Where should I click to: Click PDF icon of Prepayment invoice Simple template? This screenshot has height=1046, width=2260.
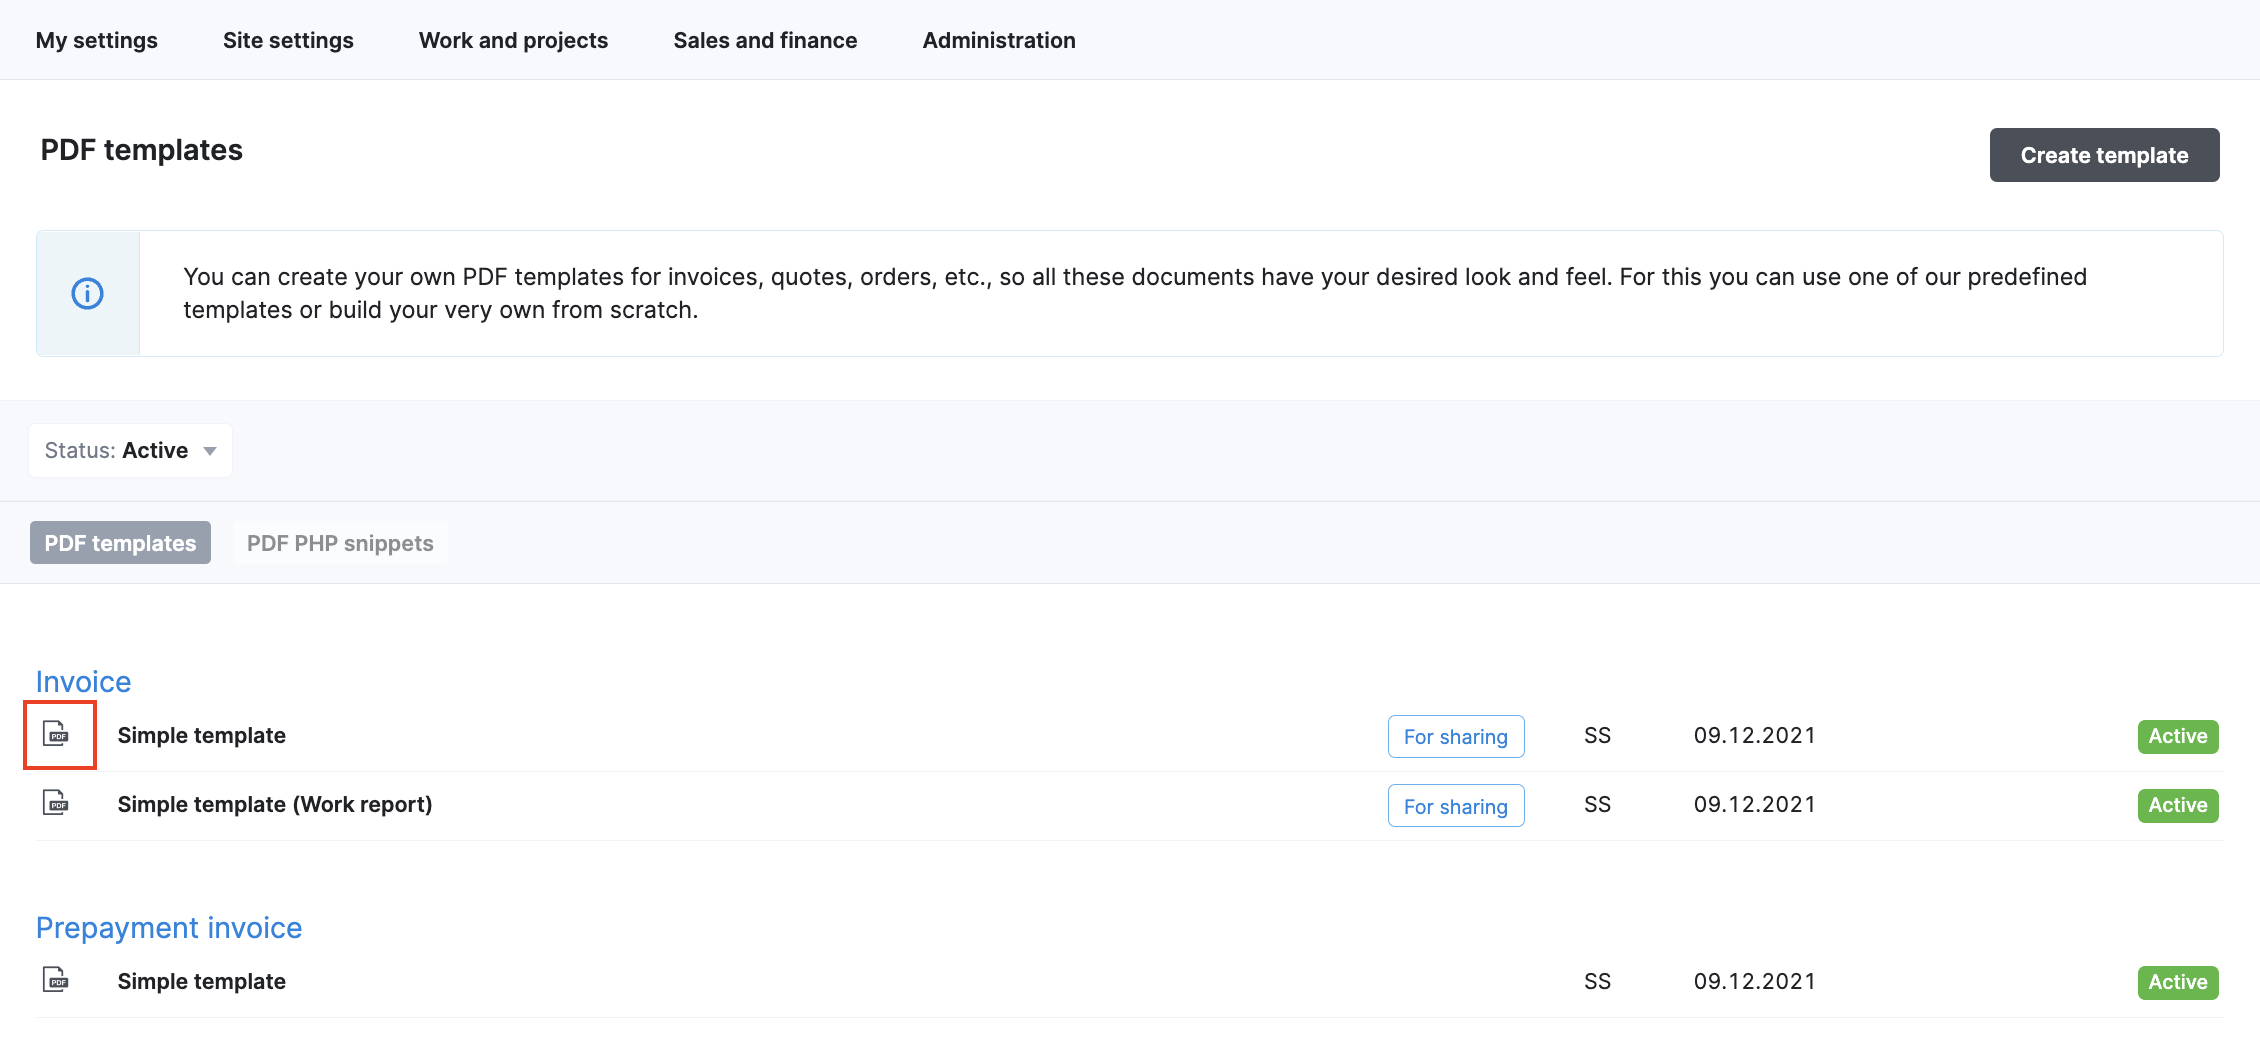pos(56,980)
